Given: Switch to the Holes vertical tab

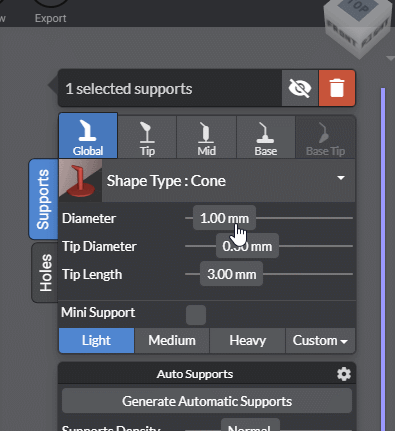Looking at the screenshot, I should (45, 273).
